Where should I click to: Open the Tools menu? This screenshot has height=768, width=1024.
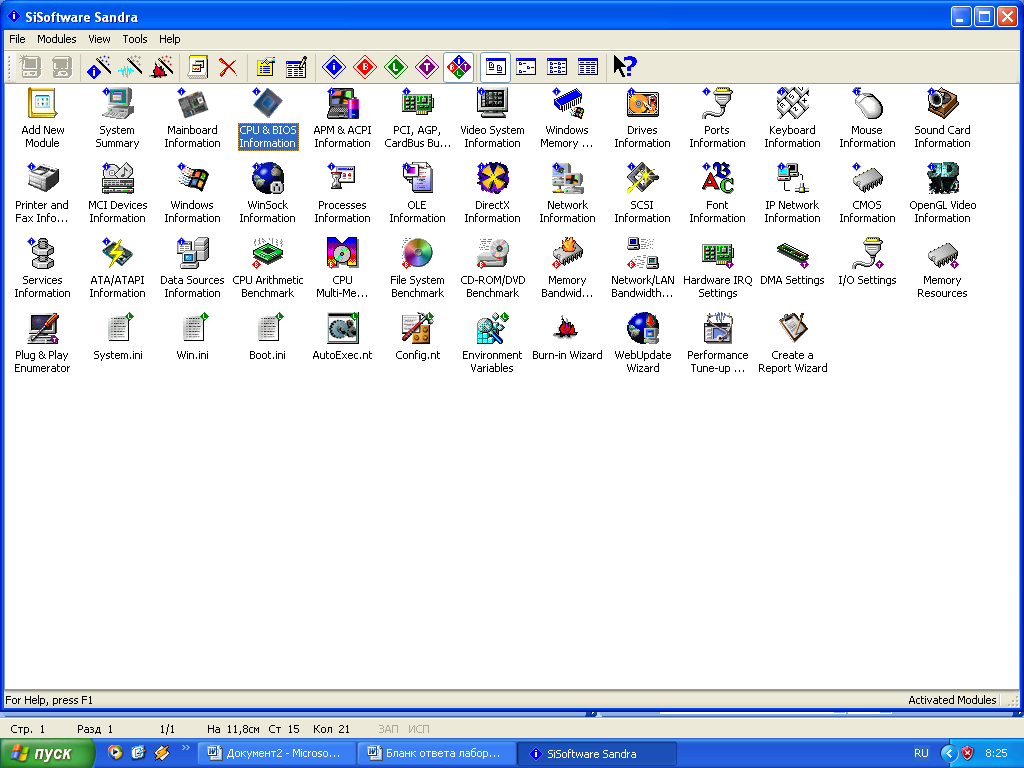pyautogui.click(x=135, y=39)
